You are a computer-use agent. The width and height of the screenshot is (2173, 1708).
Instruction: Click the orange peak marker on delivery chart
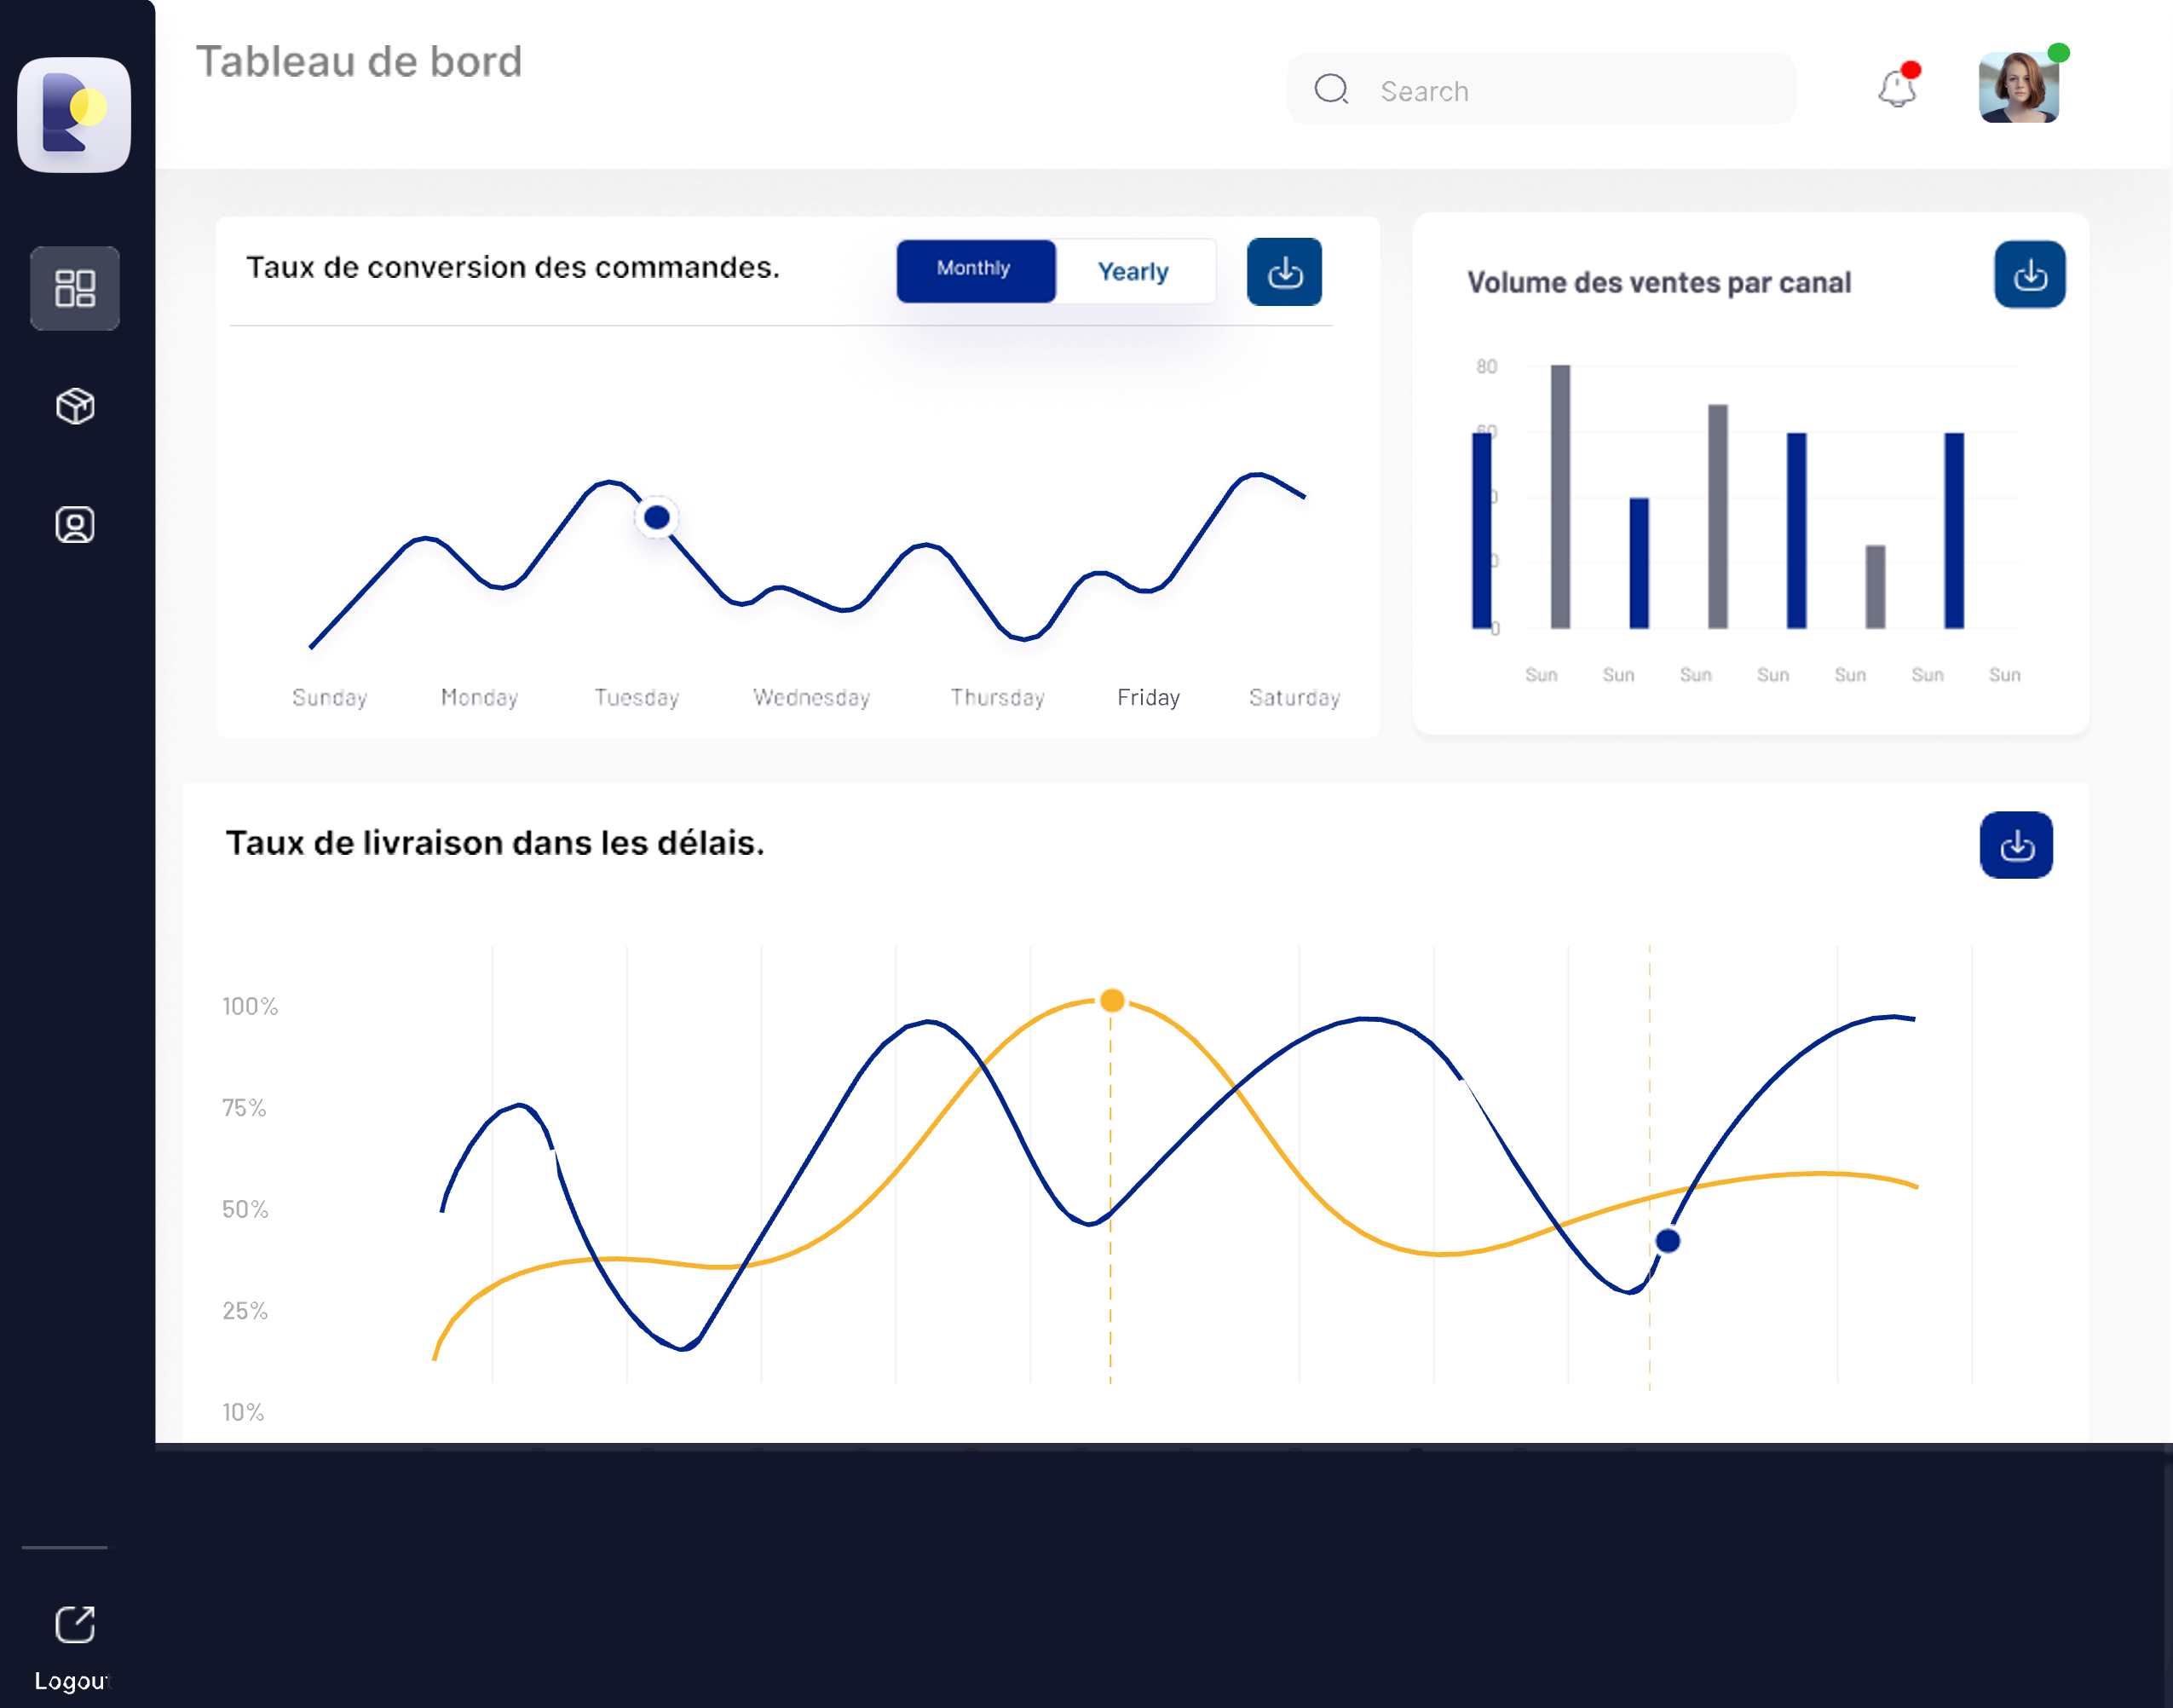[x=1112, y=1000]
